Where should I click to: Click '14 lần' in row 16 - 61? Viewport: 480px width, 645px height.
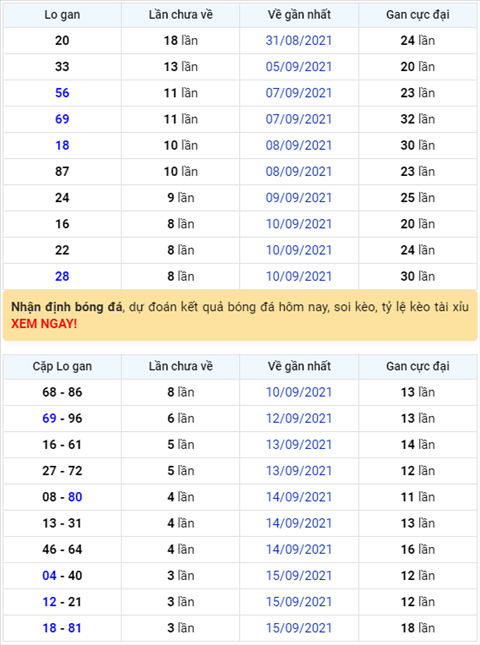tap(417, 445)
